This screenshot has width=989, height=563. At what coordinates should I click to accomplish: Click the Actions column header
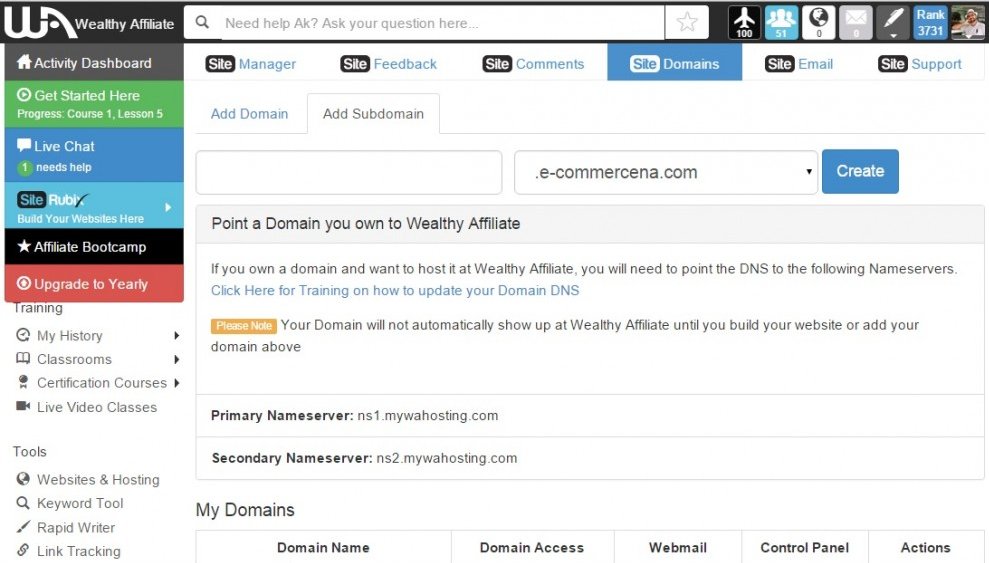point(925,547)
